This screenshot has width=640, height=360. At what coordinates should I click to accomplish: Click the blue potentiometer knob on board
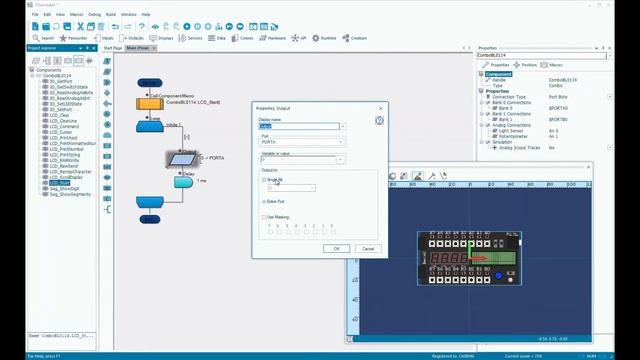pos(498,276)
